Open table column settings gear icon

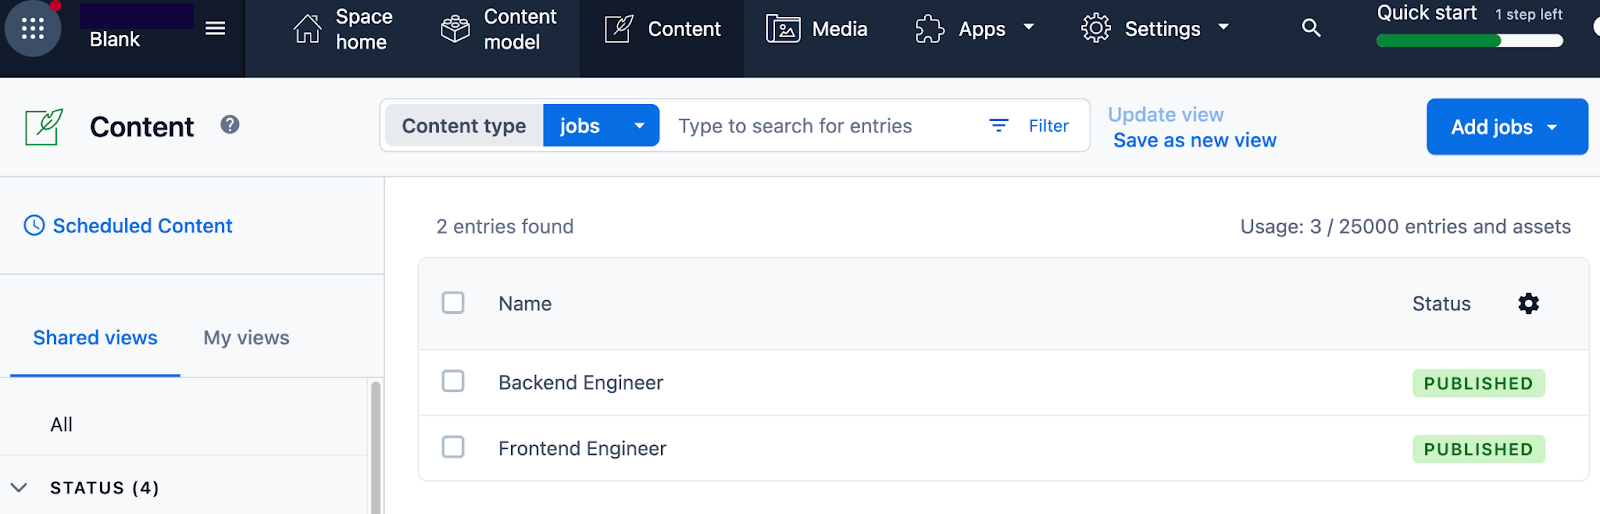click(1528, 304)
